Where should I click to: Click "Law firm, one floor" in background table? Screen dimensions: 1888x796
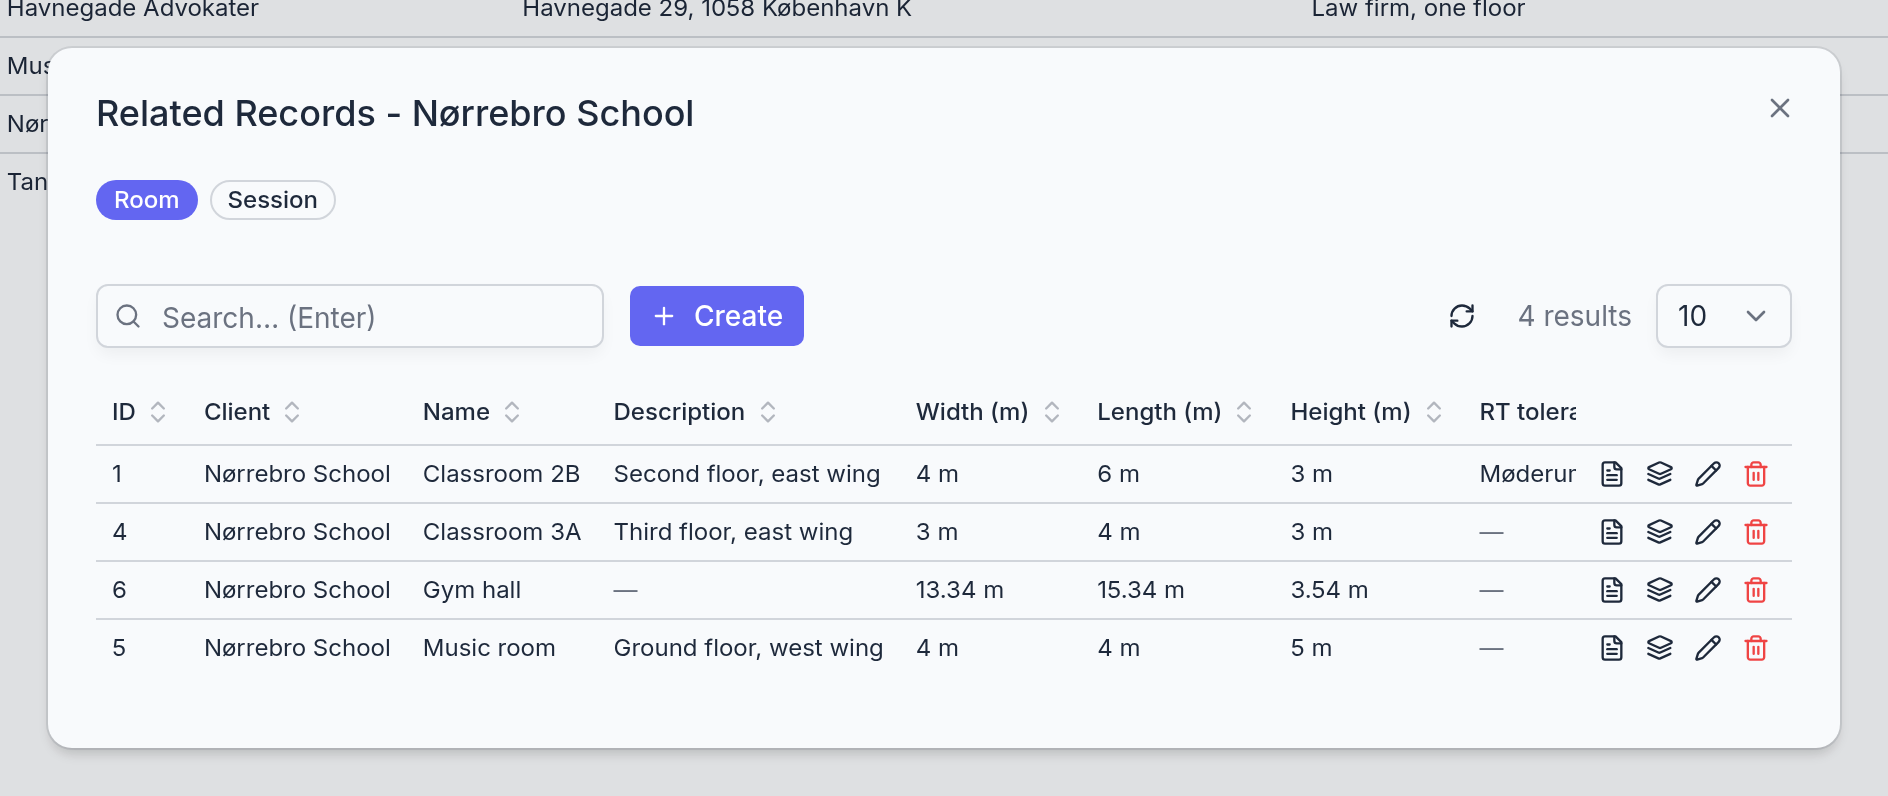pos(1418,10)
